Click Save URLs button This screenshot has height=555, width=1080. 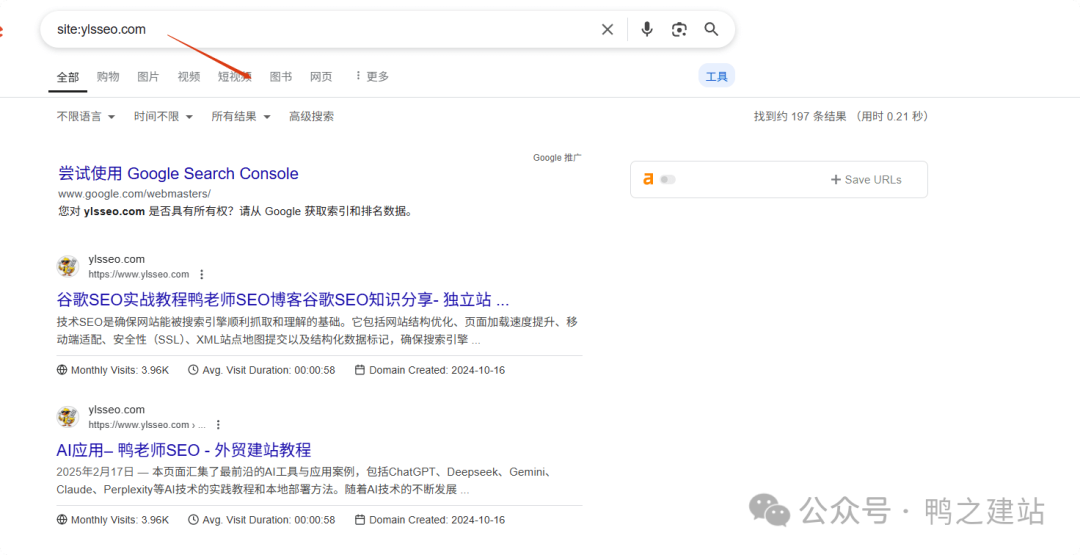[x=866, y=180]
